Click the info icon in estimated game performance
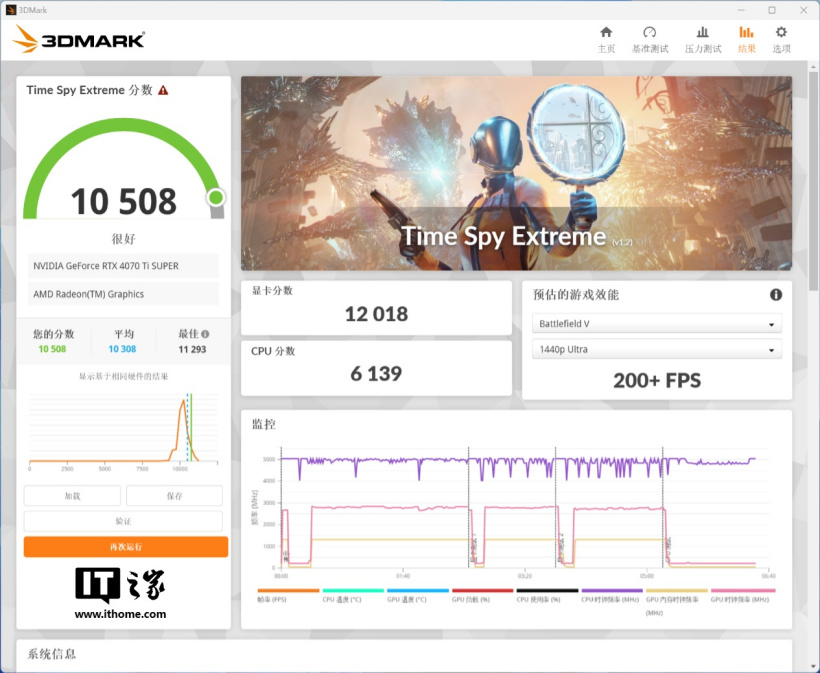The image size is (820, 673). [776, 295]
